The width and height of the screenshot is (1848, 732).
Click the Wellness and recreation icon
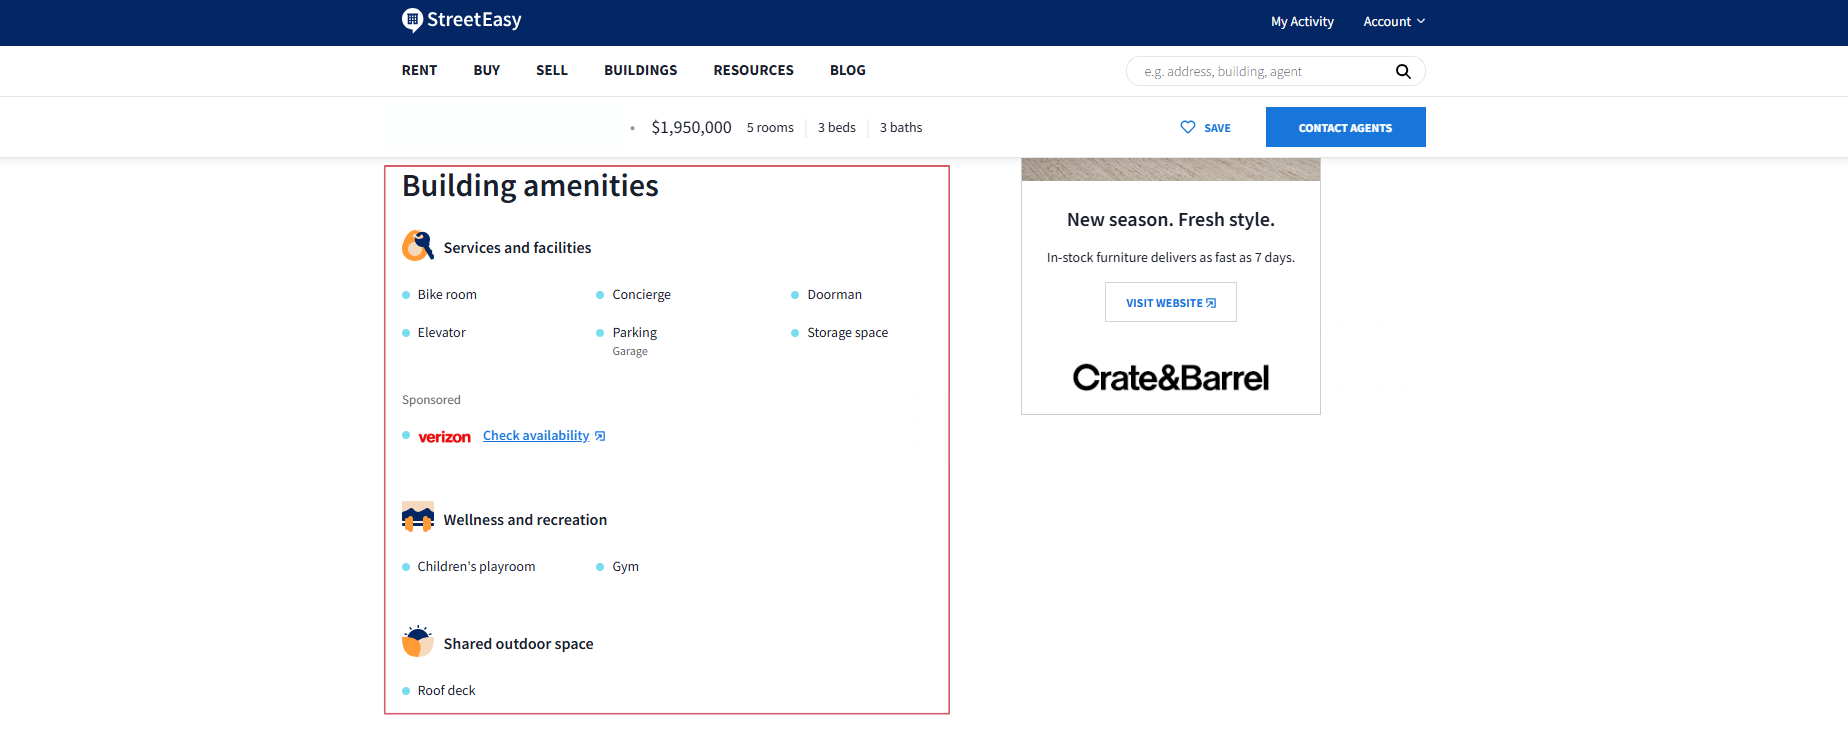pos(418,518)
